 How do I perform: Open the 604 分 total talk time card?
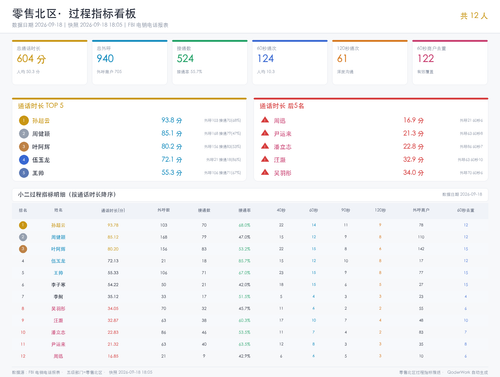(50, 62)
